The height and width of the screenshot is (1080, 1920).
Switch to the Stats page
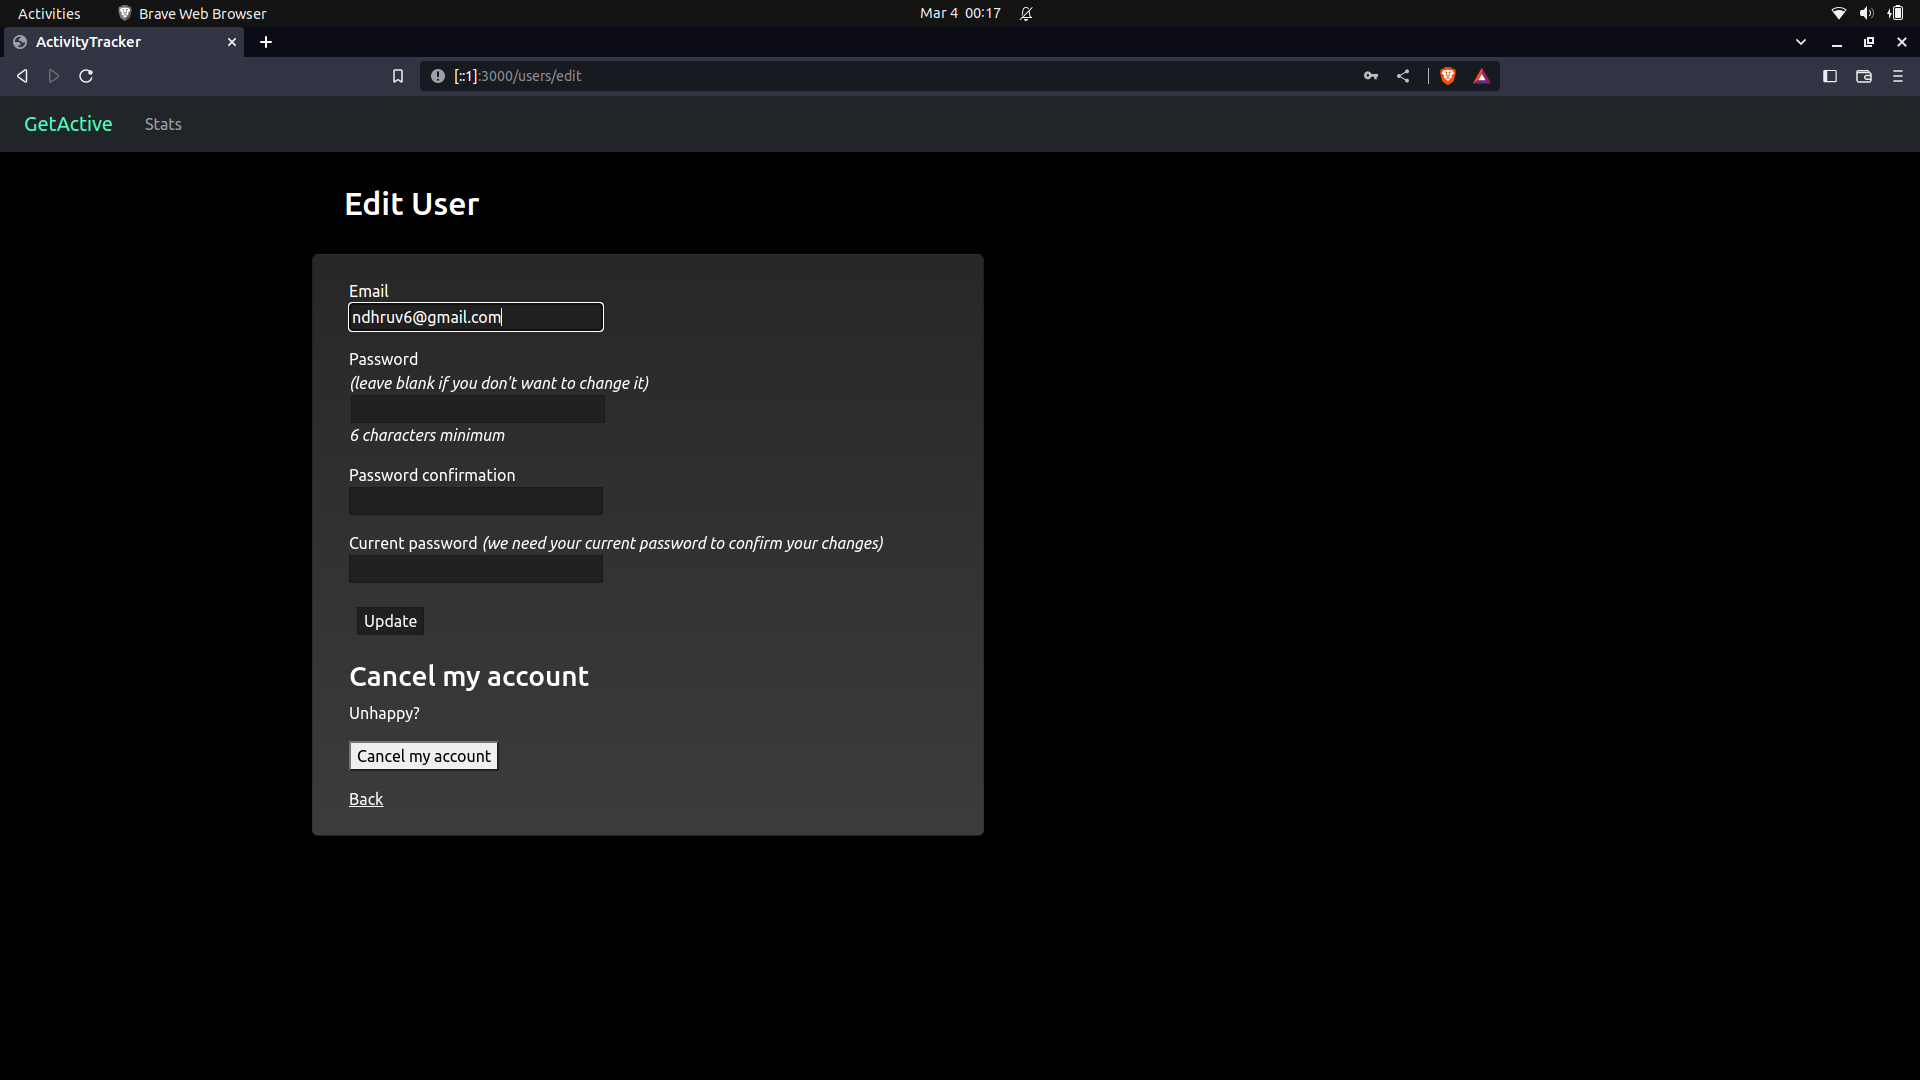(x=162, y=123)
